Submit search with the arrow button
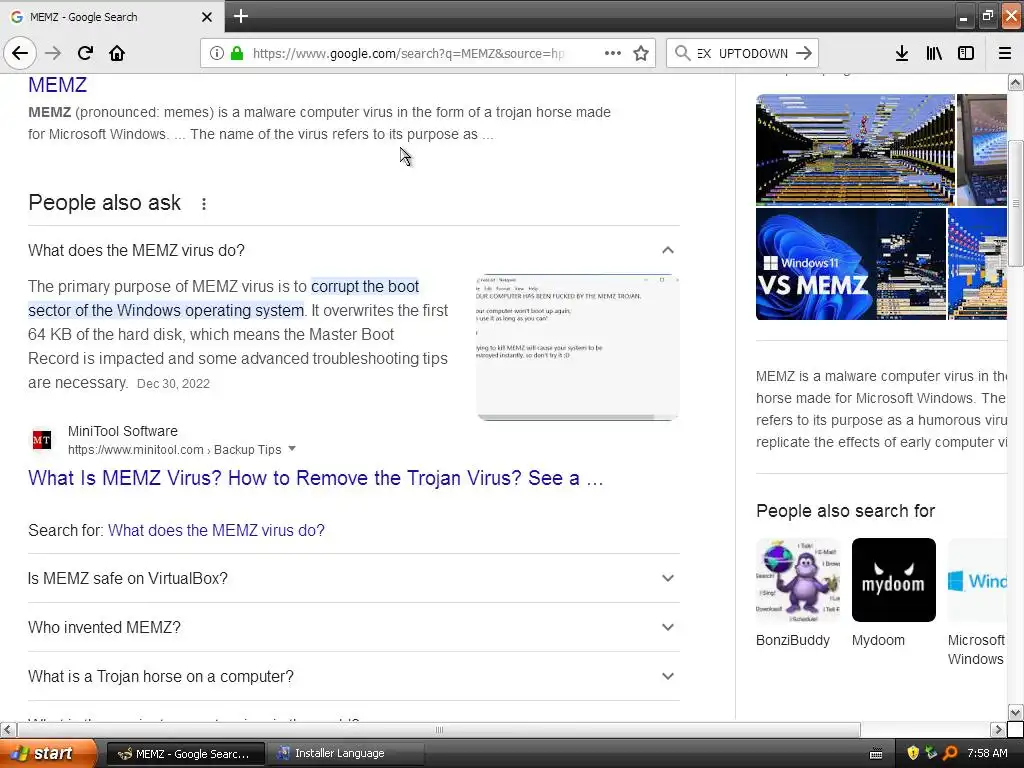 (804, 53)
